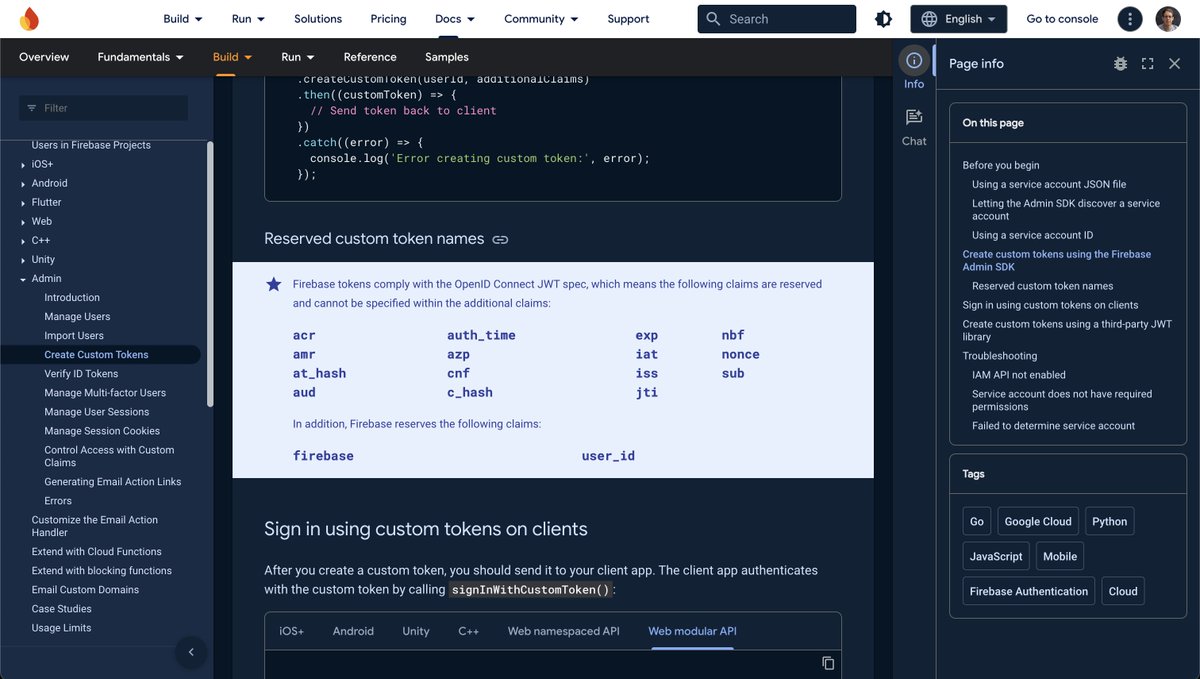The image size is (1200, 679).
Task: Collapse the Admin tree section
Action: 23,279
